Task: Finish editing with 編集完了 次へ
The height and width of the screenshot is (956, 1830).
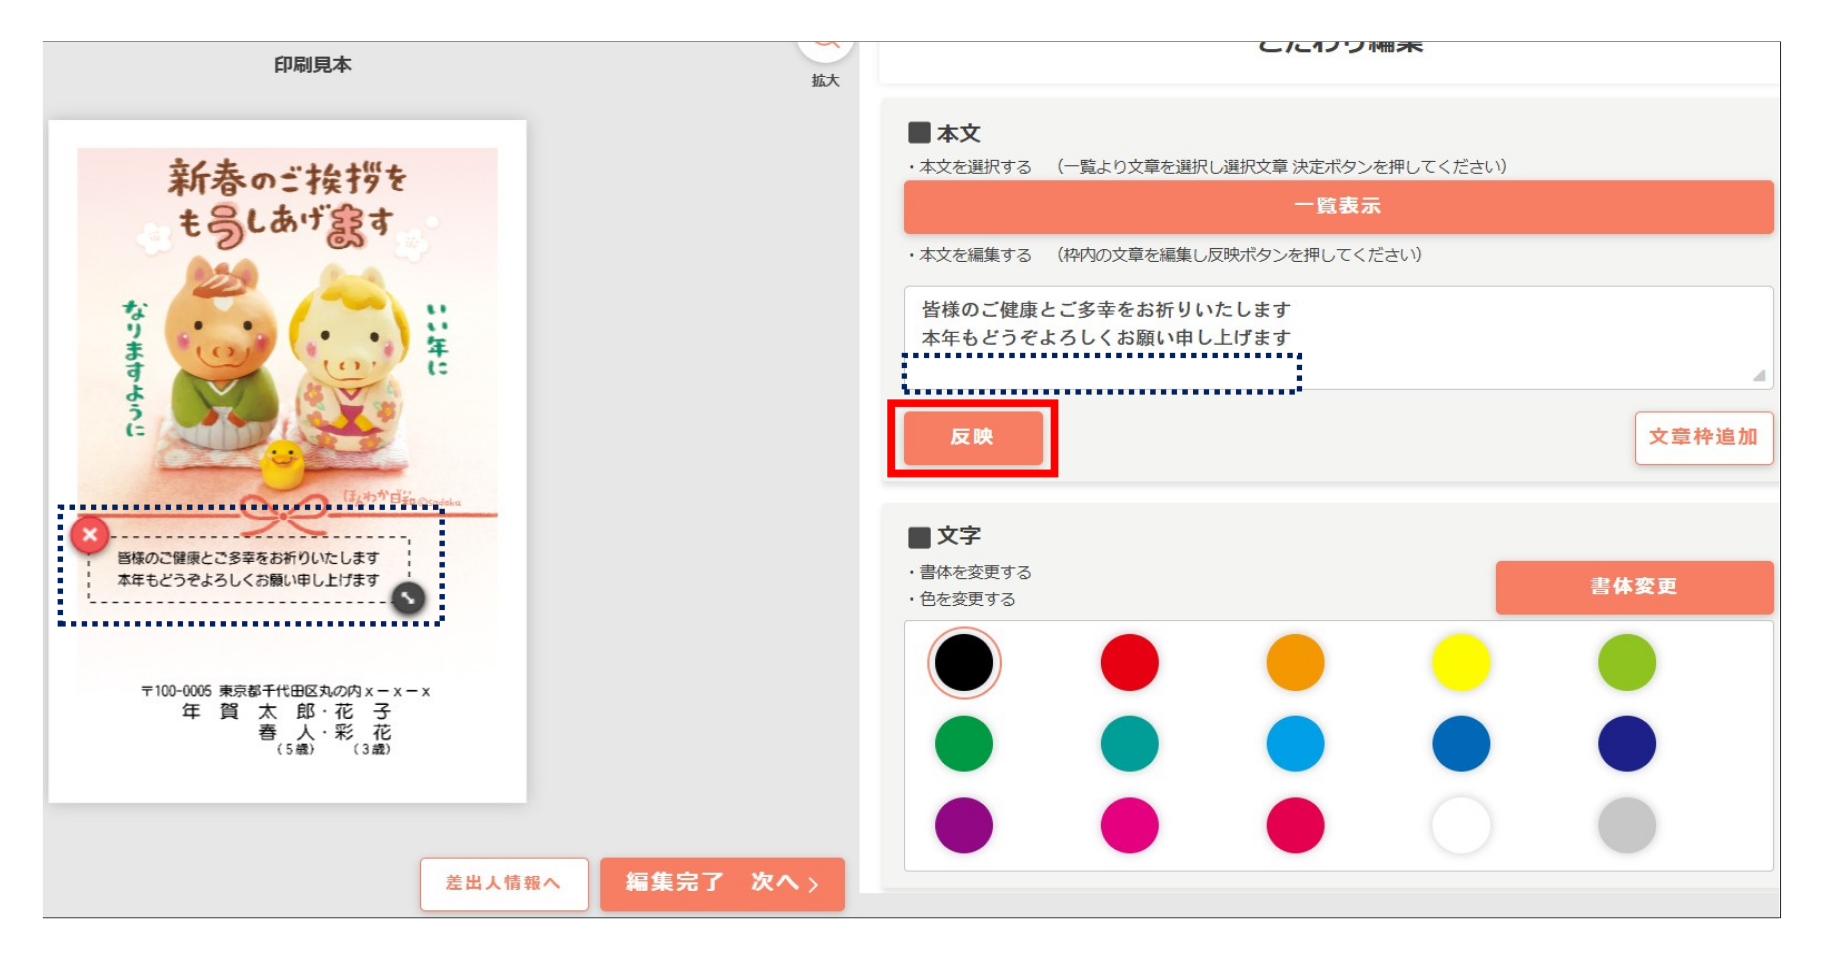Action: click(721, 884)
